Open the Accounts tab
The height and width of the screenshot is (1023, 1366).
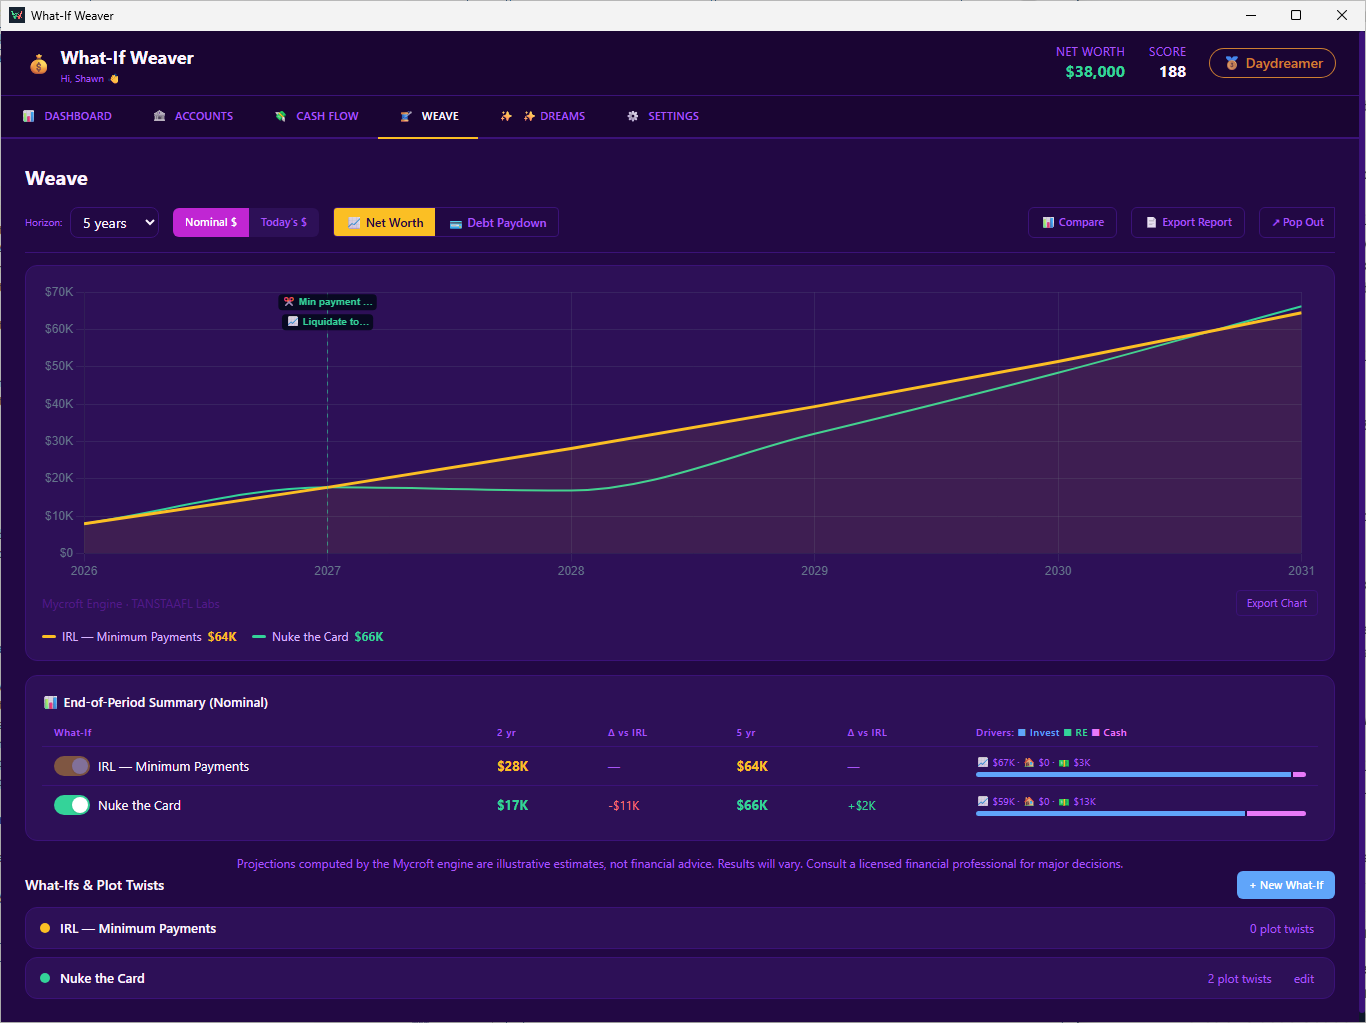193,116
